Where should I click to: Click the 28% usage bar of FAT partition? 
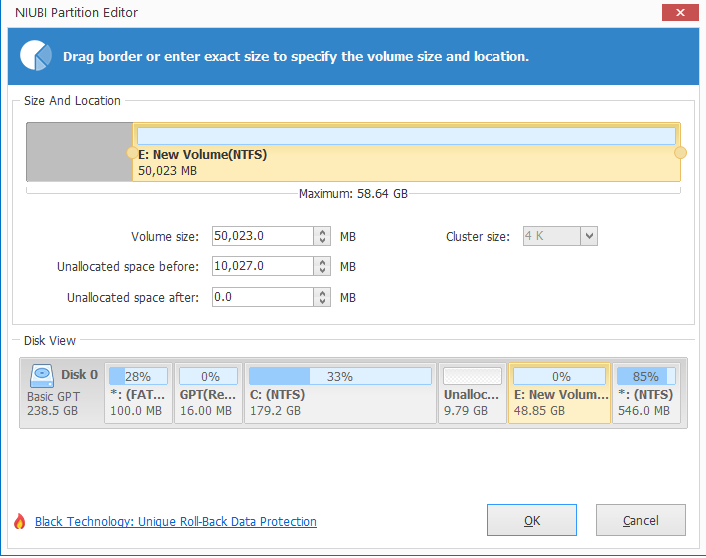[138, 376]
